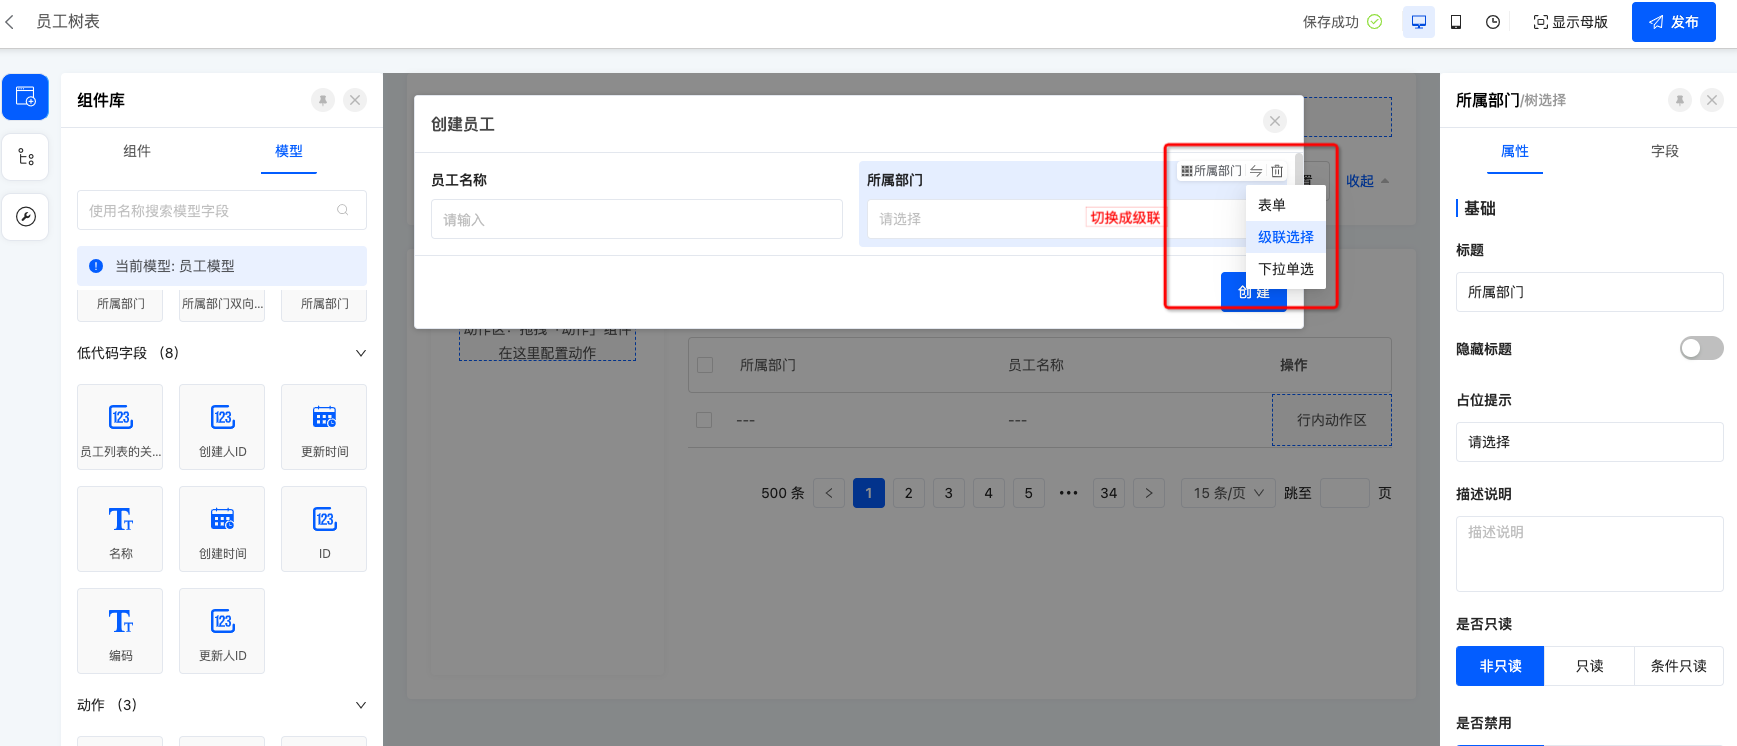The width and height of the screenshot is (1737, 746).
Task: Click the 所属部门 table column header
Action: pyautogui.click(x=768, y=365)
